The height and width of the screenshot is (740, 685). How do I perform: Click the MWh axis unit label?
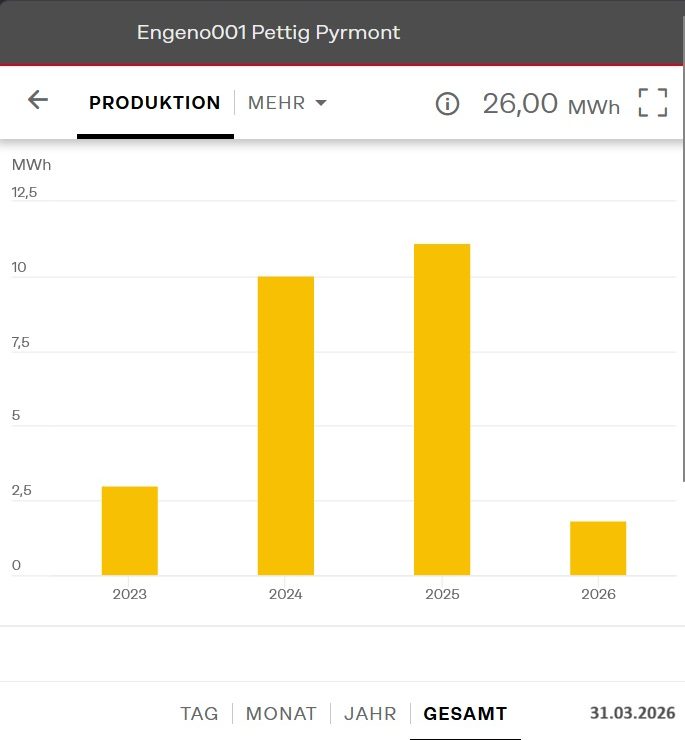pyautogui.click(x=31, y=165)
